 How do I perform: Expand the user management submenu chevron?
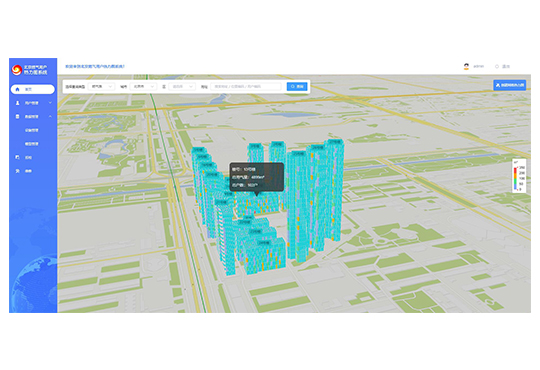click(x=50, y=103)
